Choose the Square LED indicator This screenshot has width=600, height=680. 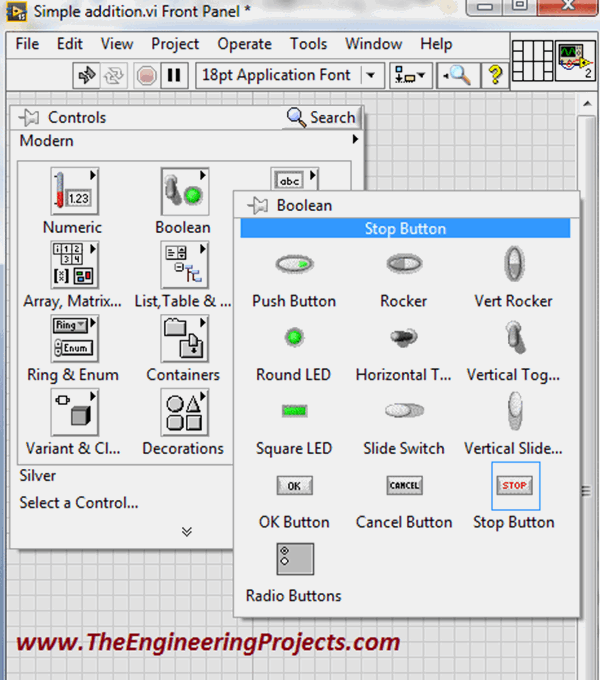[294, 411]
